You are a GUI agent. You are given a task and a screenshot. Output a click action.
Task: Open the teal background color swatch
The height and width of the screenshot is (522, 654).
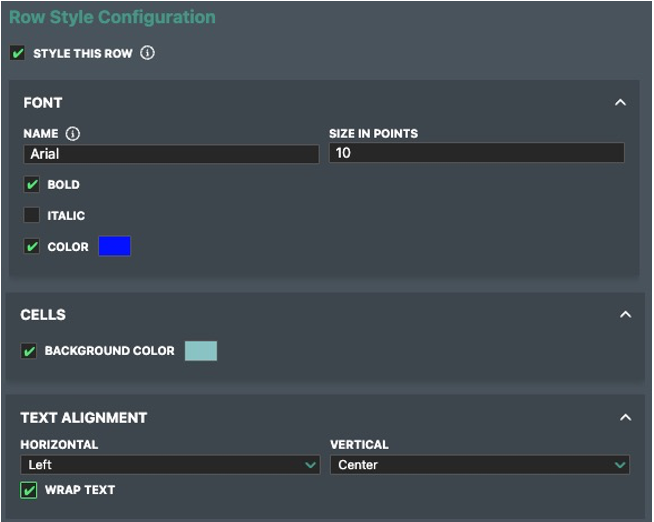[x=201, y=351]
